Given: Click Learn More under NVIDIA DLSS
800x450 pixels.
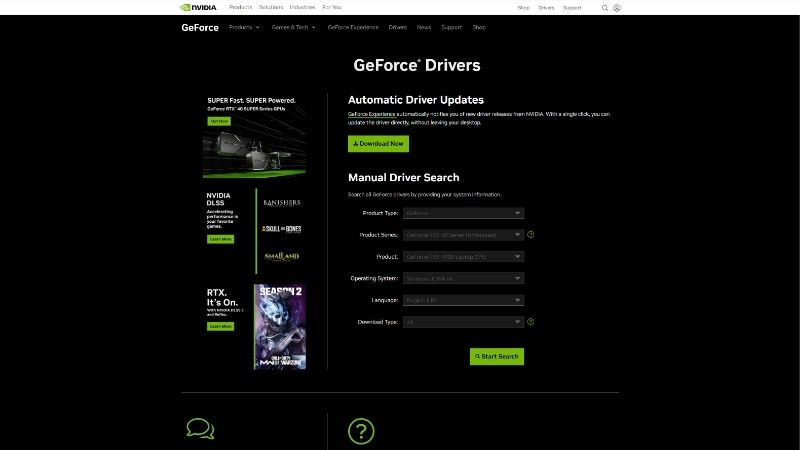Looking at the screenshot, I should [220, 239].
